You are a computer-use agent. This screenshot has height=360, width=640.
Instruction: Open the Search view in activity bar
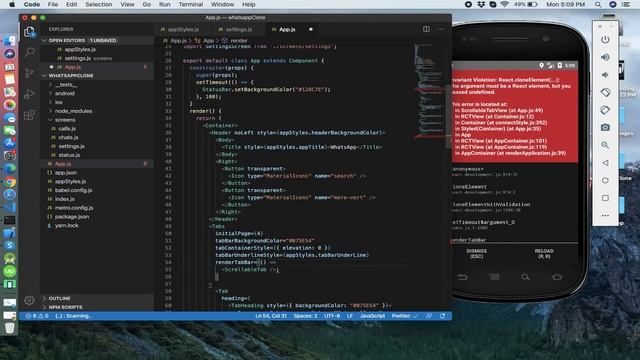pos(29,52)
